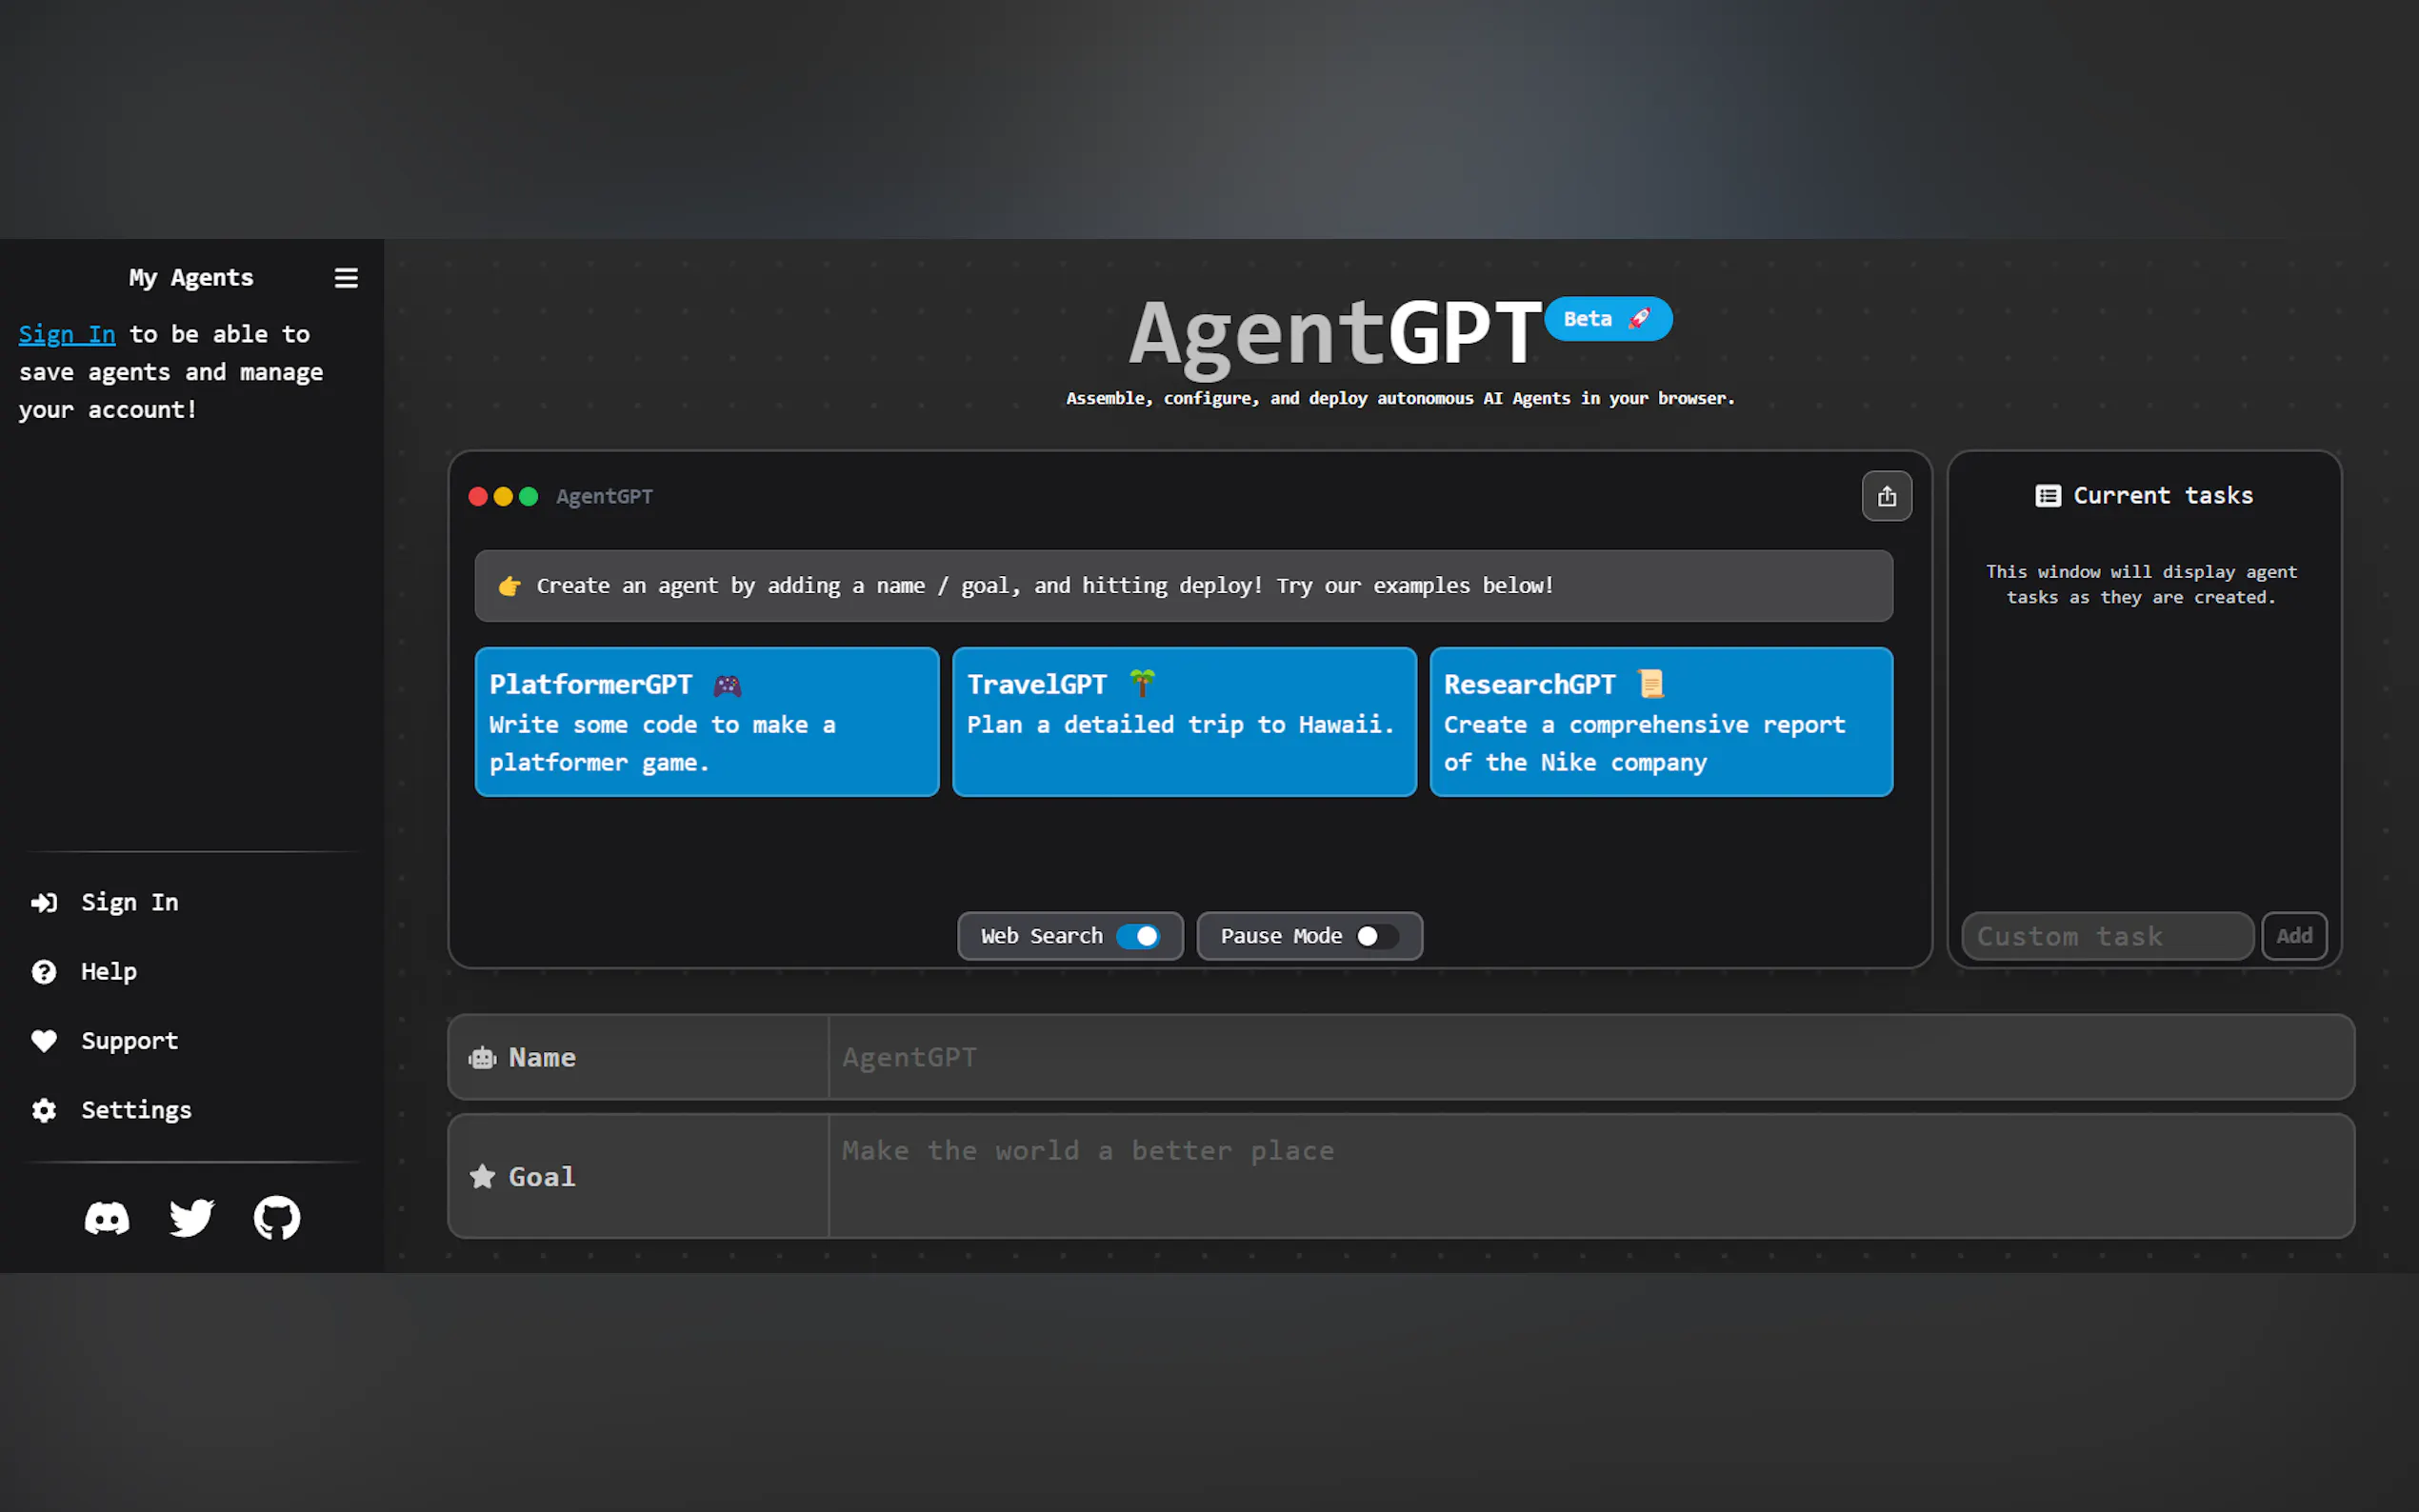
Task: Click the Settings gear icon
Action: (x=44, y=1110)
